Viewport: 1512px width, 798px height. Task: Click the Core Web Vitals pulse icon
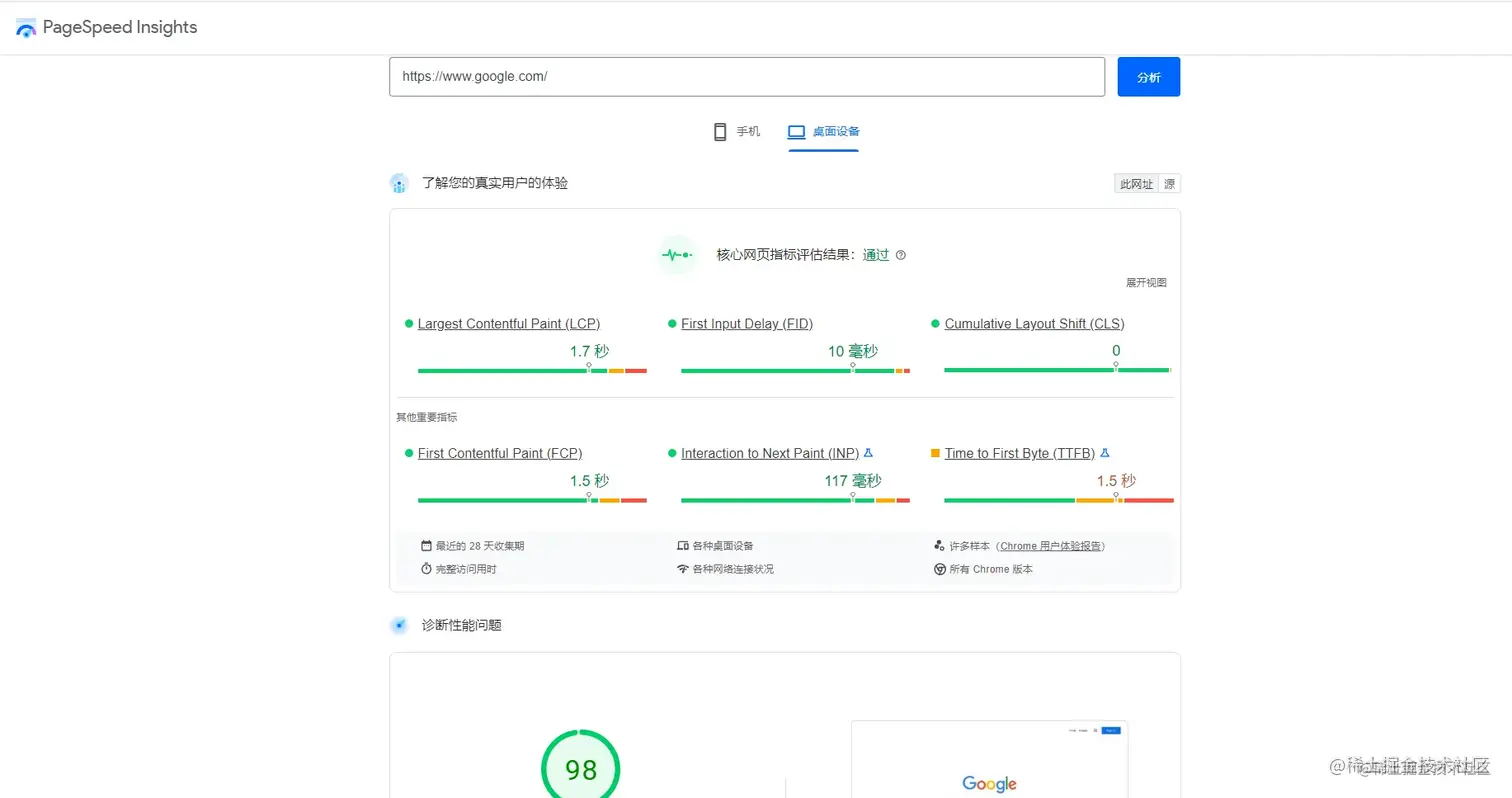[x=677, y=255]
